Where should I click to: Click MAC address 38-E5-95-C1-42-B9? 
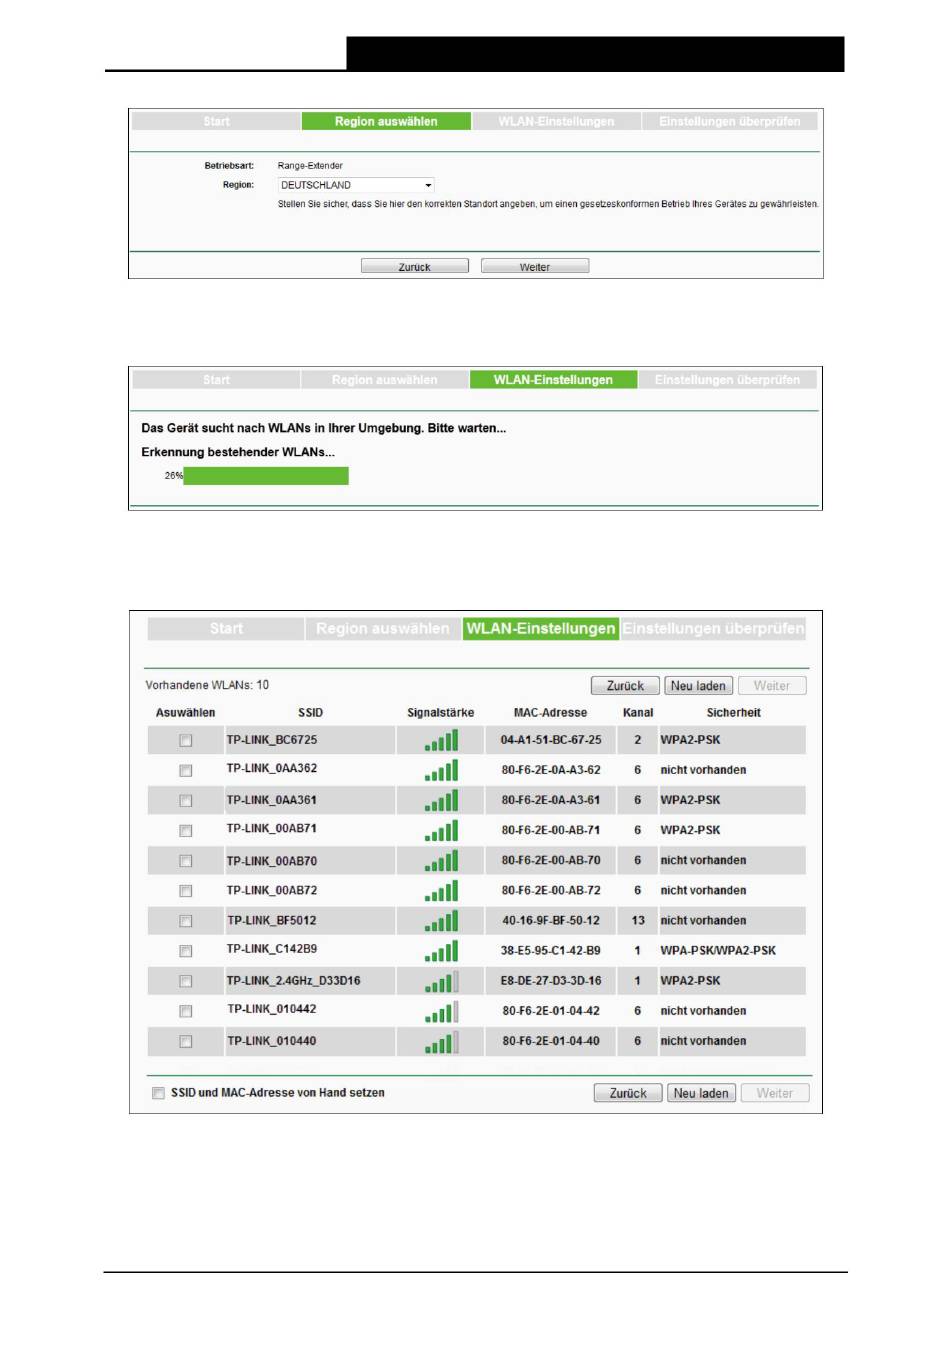551,950
